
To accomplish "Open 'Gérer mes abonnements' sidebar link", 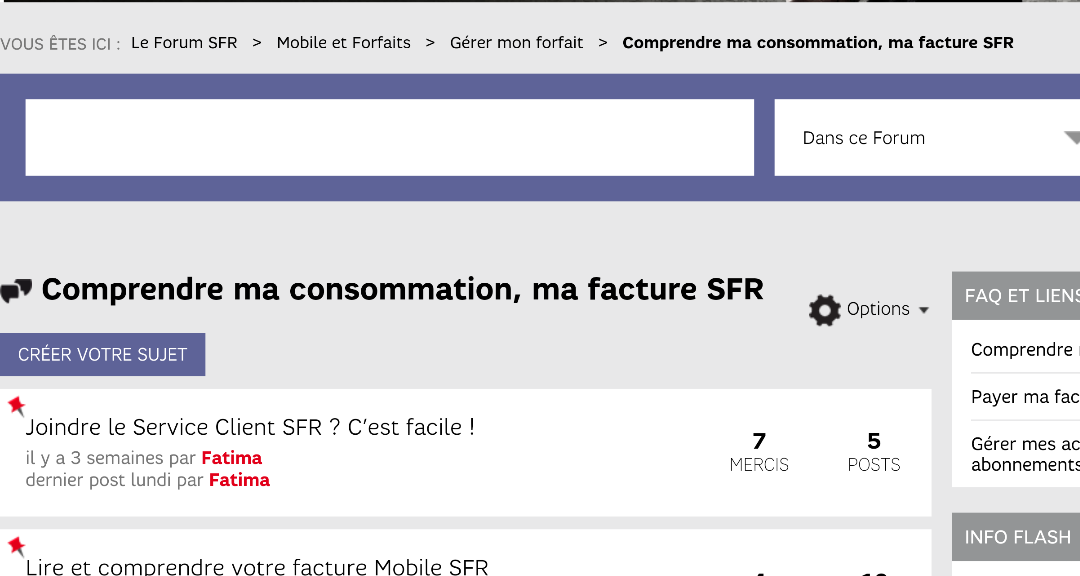I will click(x=1024, y=454).
